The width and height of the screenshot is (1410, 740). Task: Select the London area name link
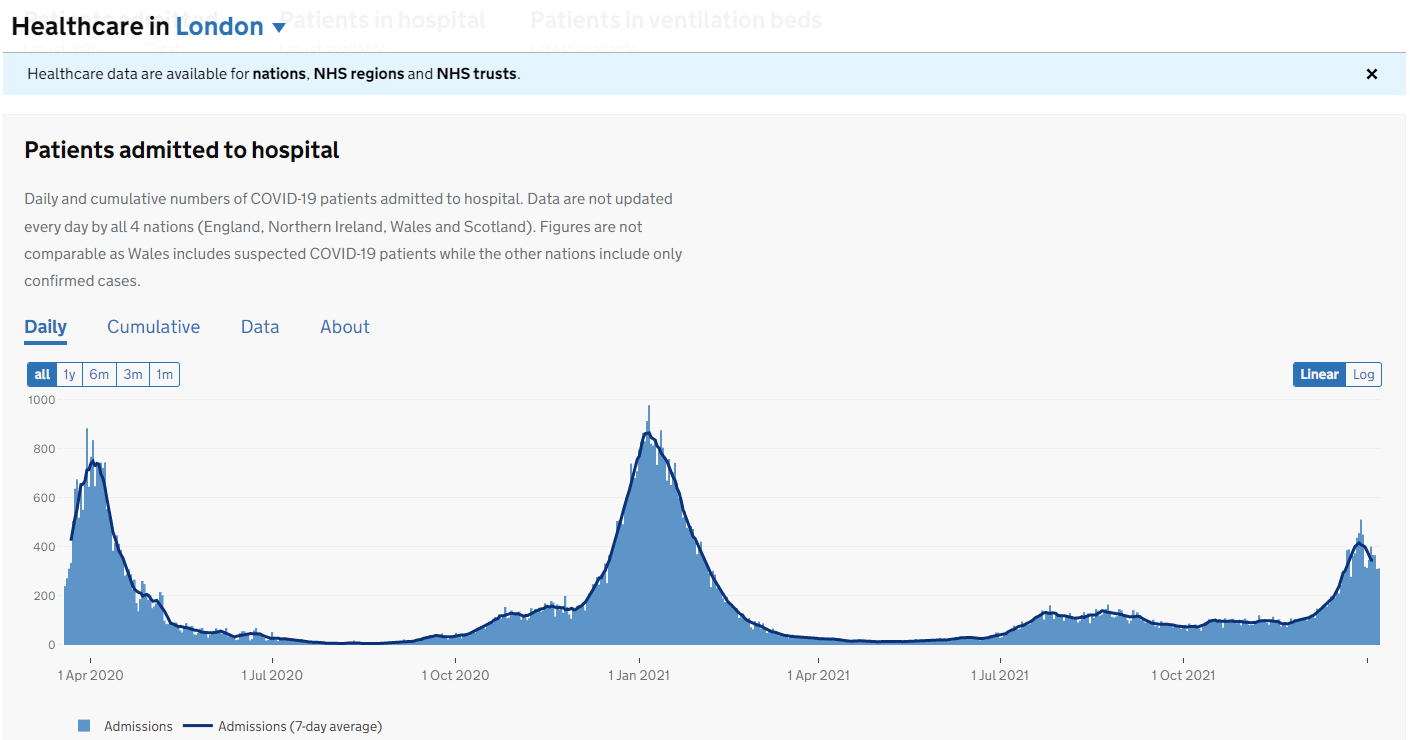coord(220,27)
